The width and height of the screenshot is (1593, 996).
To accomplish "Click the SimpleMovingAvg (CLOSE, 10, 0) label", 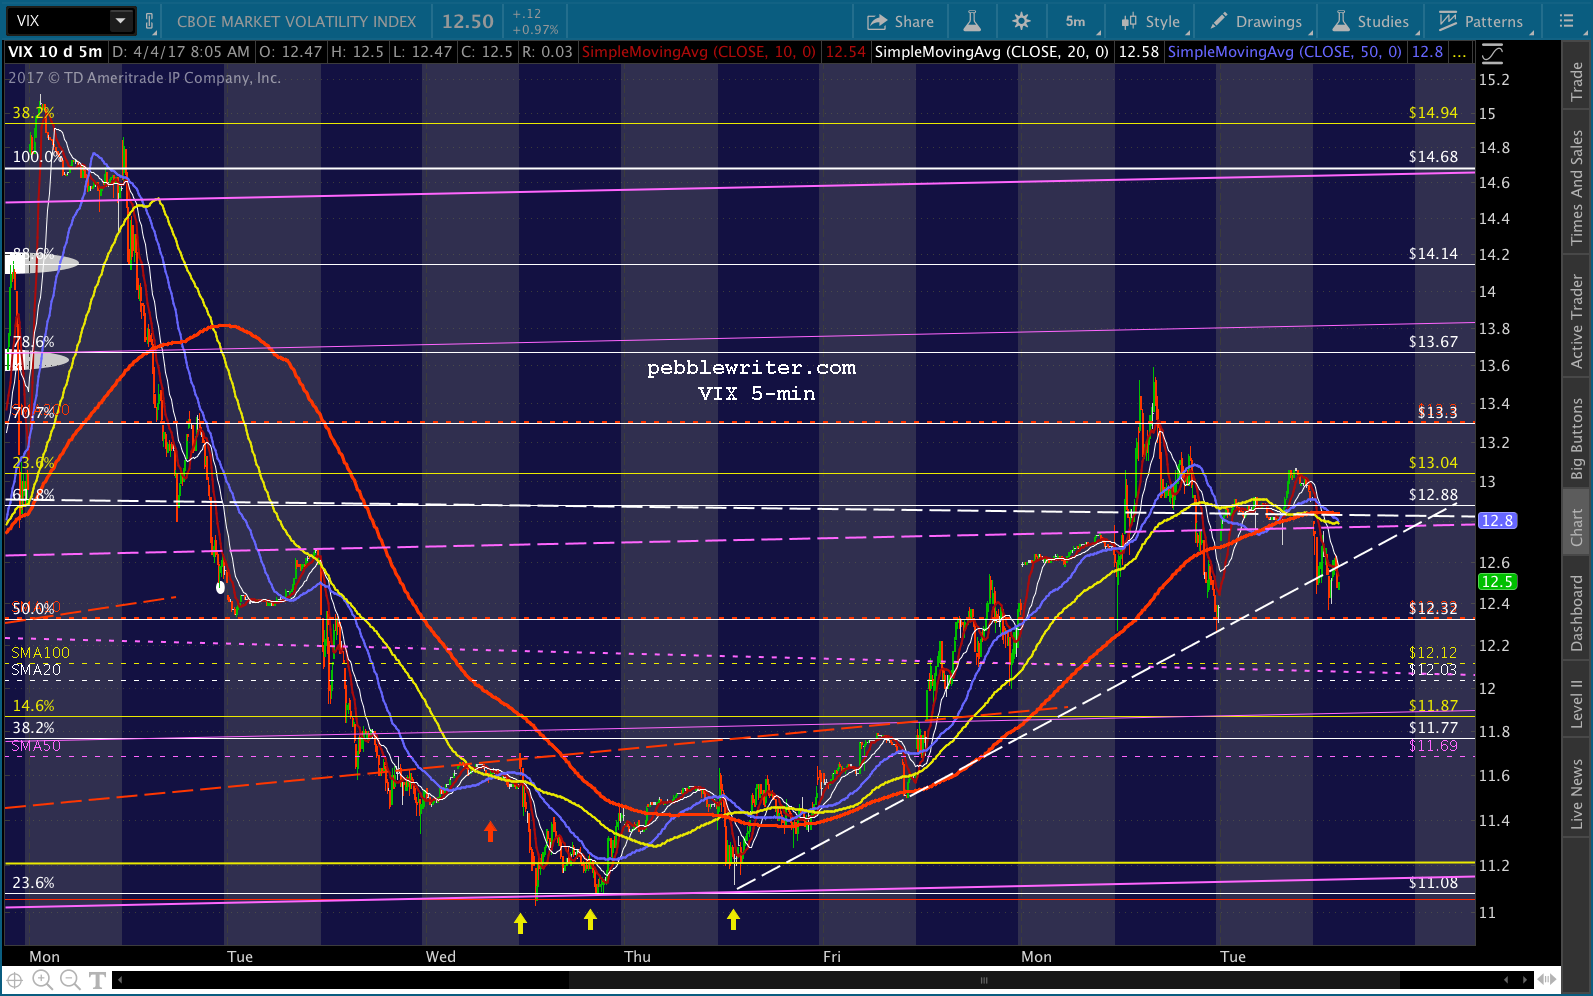I will click(x=699, y=52).
